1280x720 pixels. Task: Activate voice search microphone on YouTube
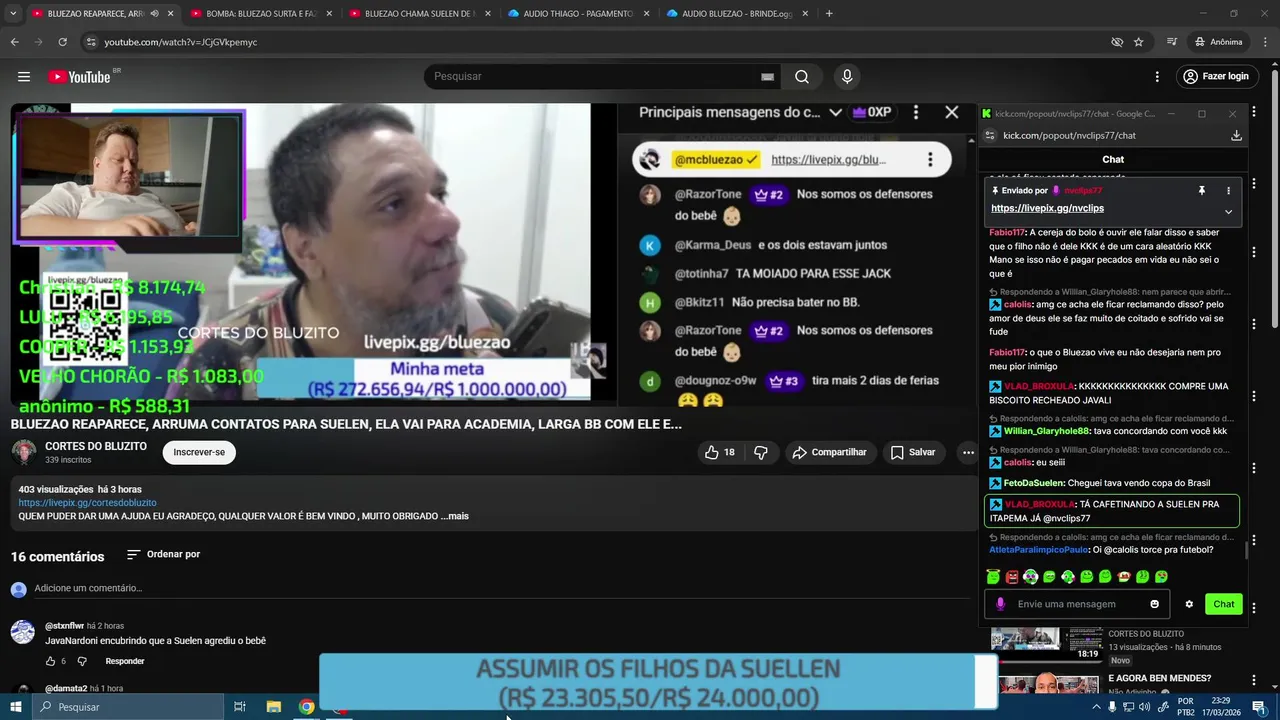[x=847, y=77]
